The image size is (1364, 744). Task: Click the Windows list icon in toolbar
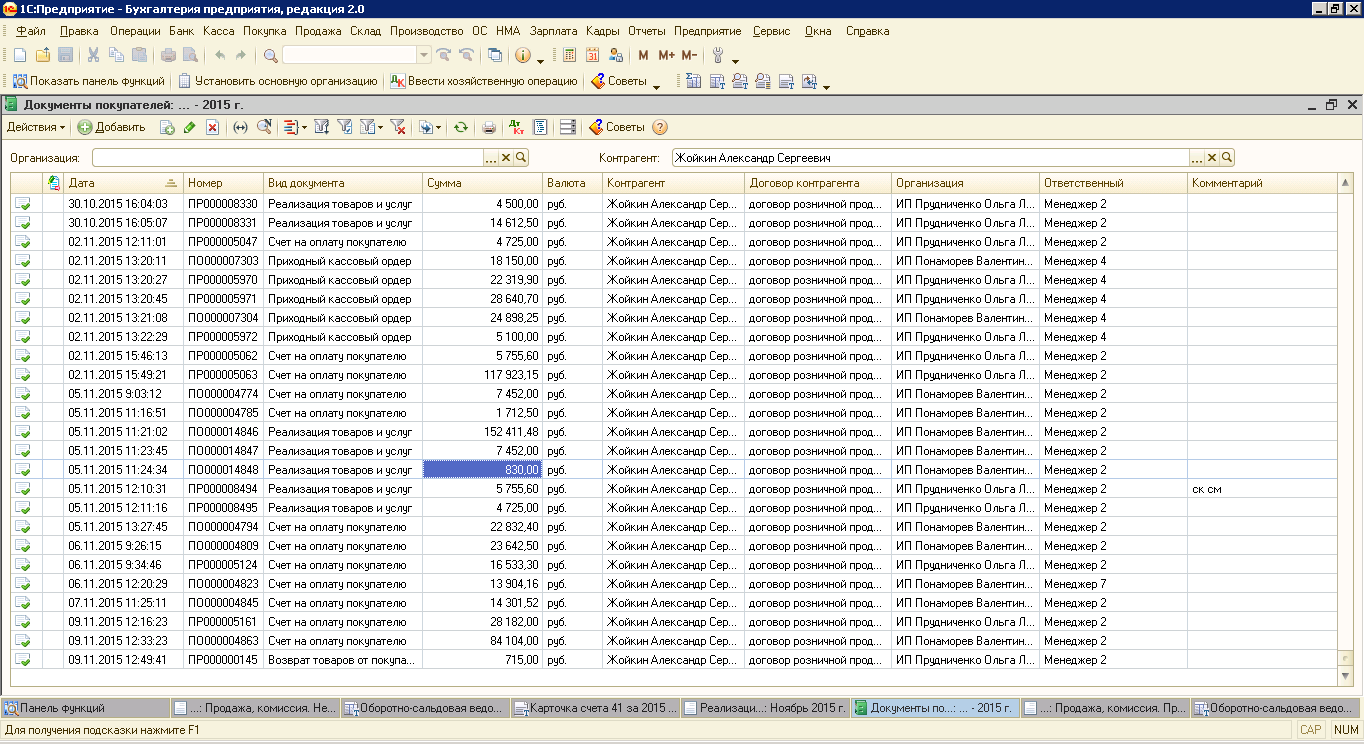(495, 55)
